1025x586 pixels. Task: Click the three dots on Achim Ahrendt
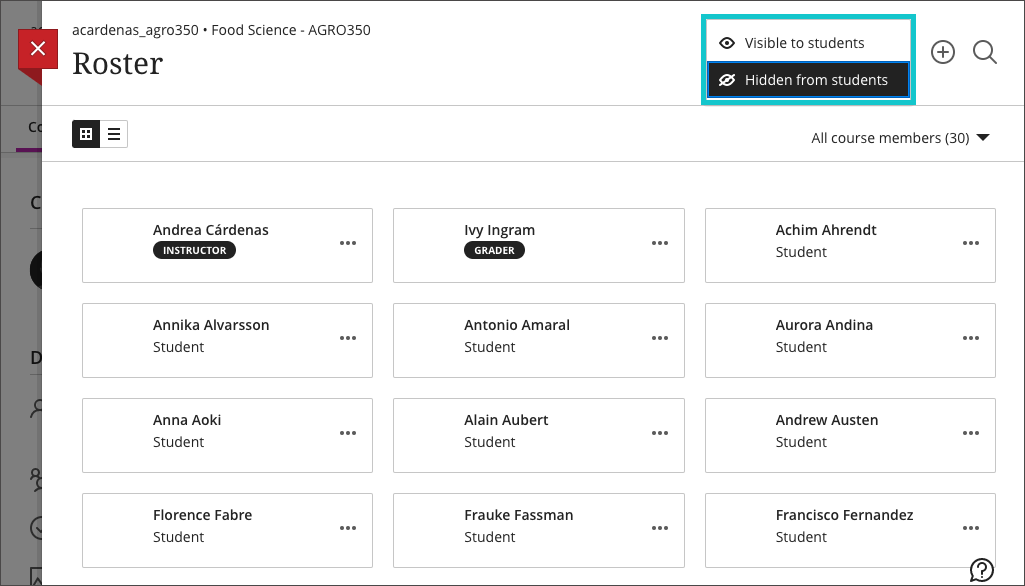[x=971, y=243]
